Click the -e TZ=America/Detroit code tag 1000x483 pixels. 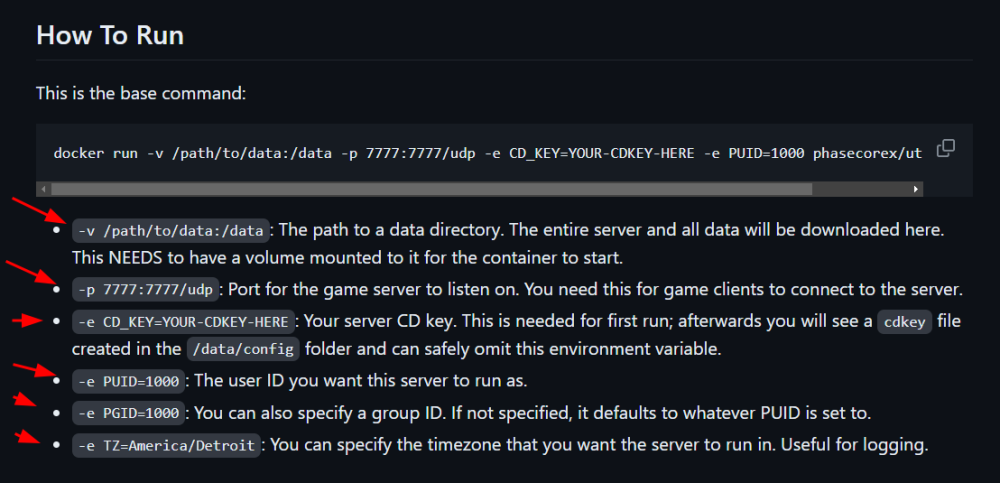[x=166, y=445]
